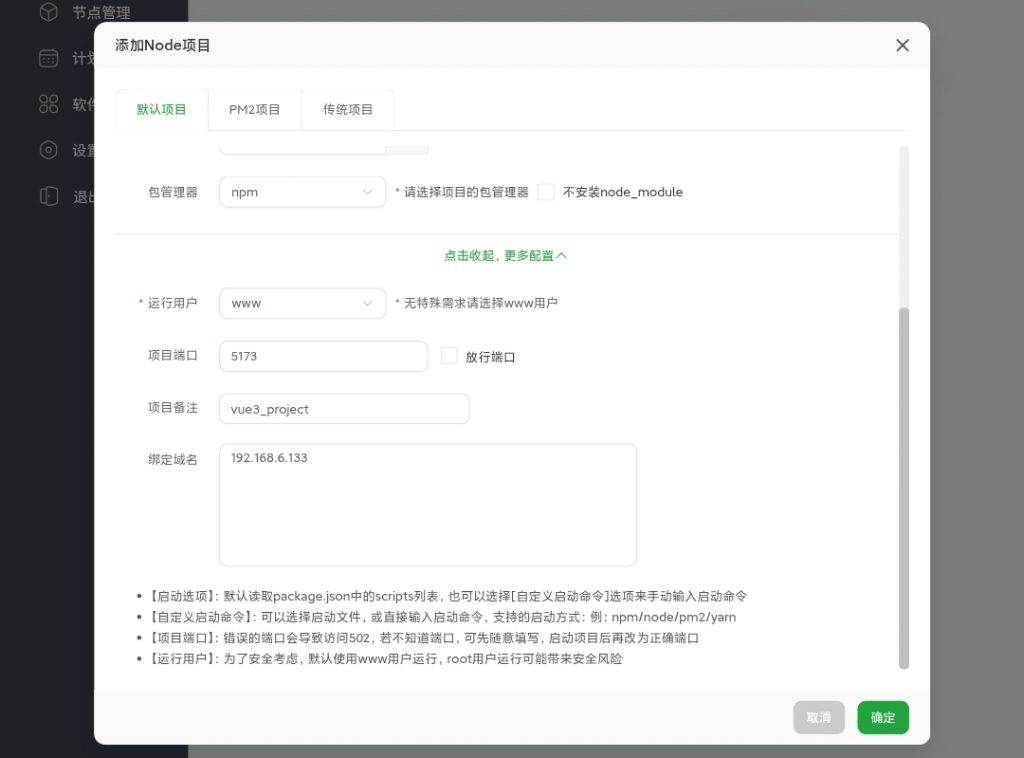Image resolution: width=1024 pixels, height=758 pixels.
Task: Select the 计划 calendar icon in sidebar
Action: coord(47,58)
